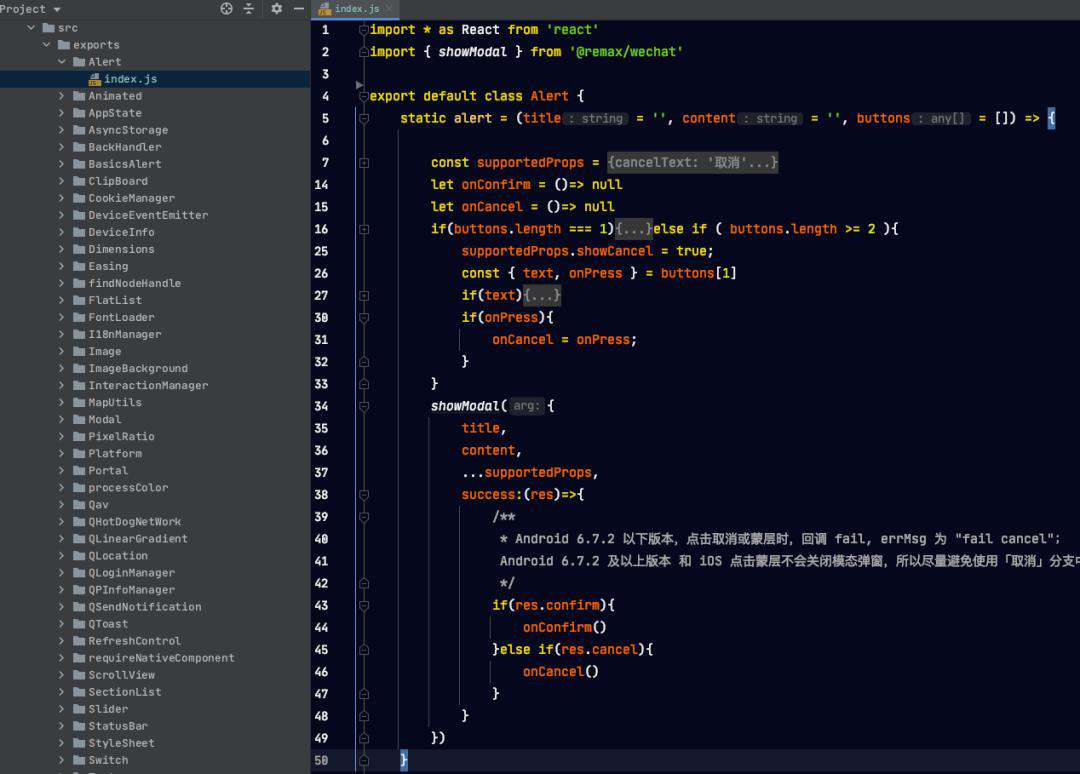Select the PixelRatio folder
This screenshot has height=774, width=1080.
121,437
